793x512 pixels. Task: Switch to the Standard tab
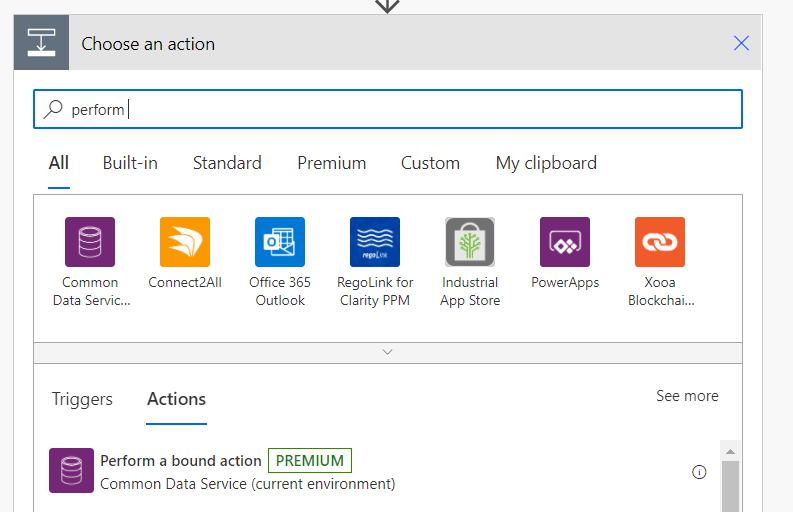point(227,163)
